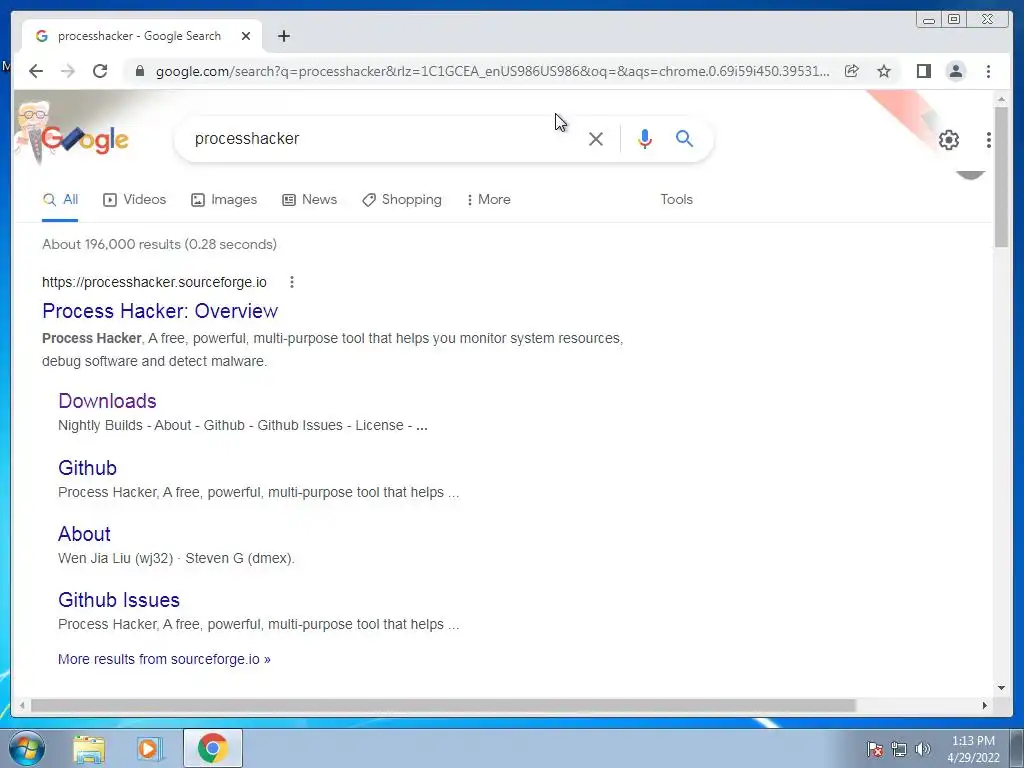The image size is (1024, 768).
Task: Click the Chrome taskbar icon
Action: tap(213, 748)
